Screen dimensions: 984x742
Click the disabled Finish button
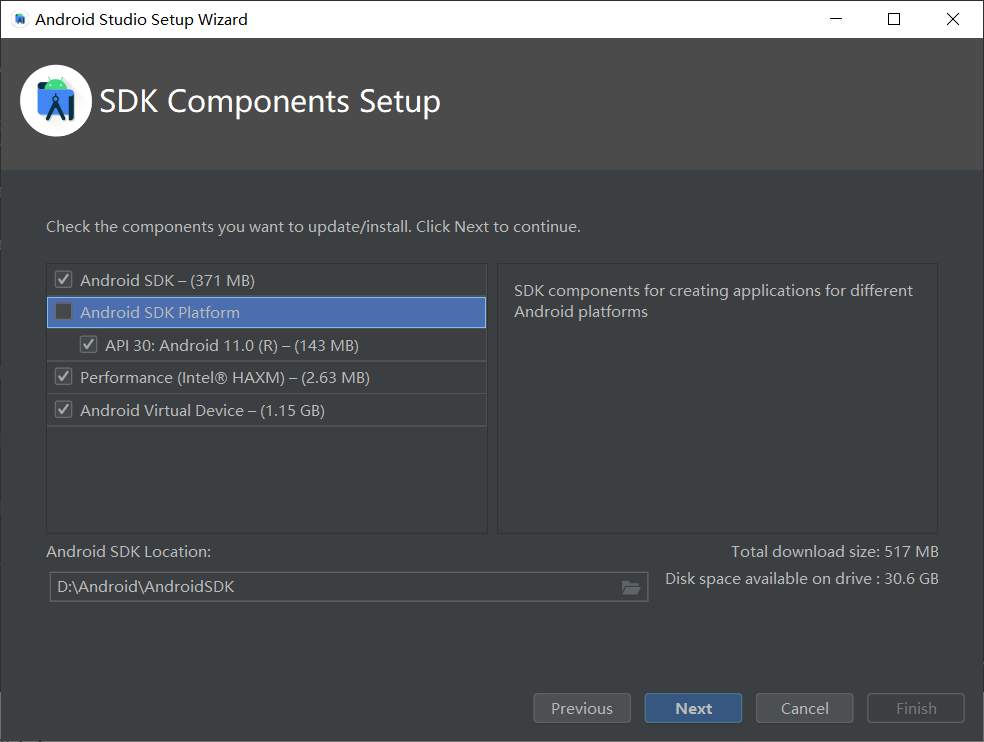916,708
